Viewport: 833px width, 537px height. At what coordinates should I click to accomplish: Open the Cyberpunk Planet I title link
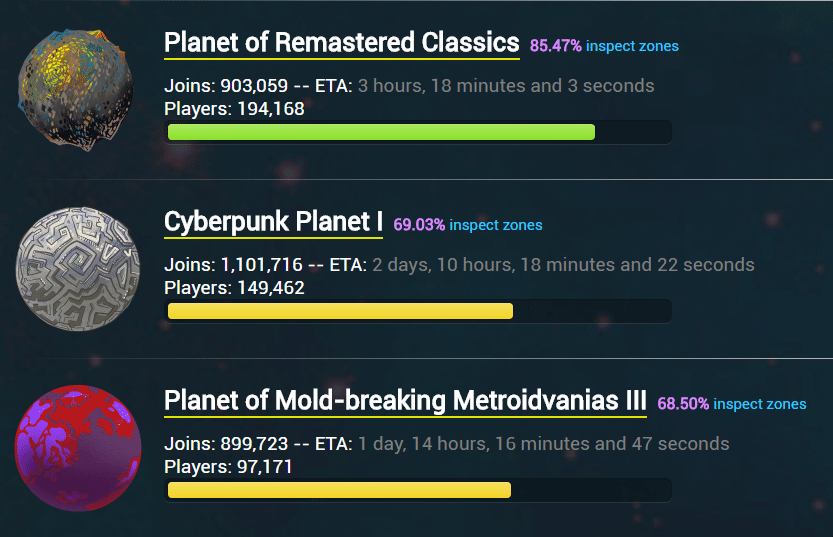click(273, 222)
